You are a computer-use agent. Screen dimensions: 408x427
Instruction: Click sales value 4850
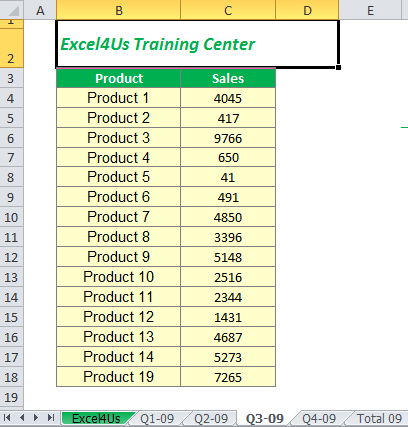[228, 217]
